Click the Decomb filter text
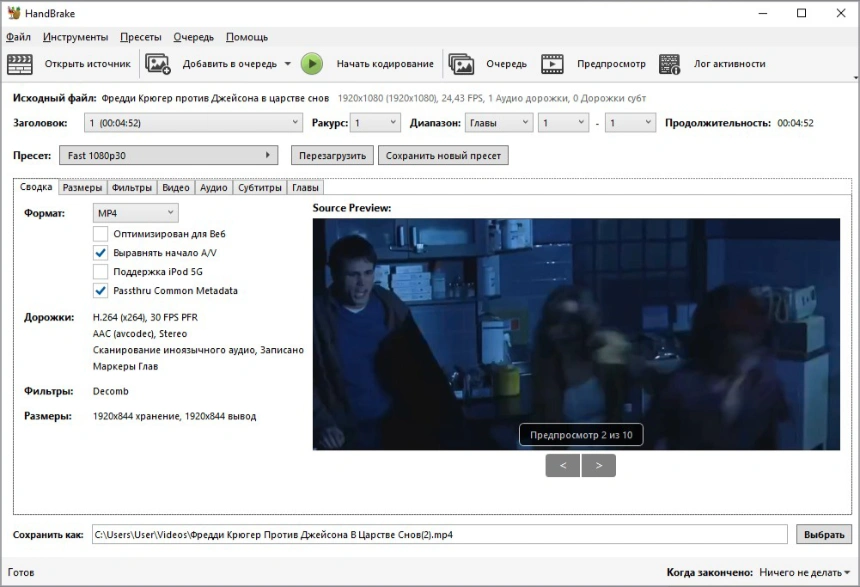 pos(111,391)
